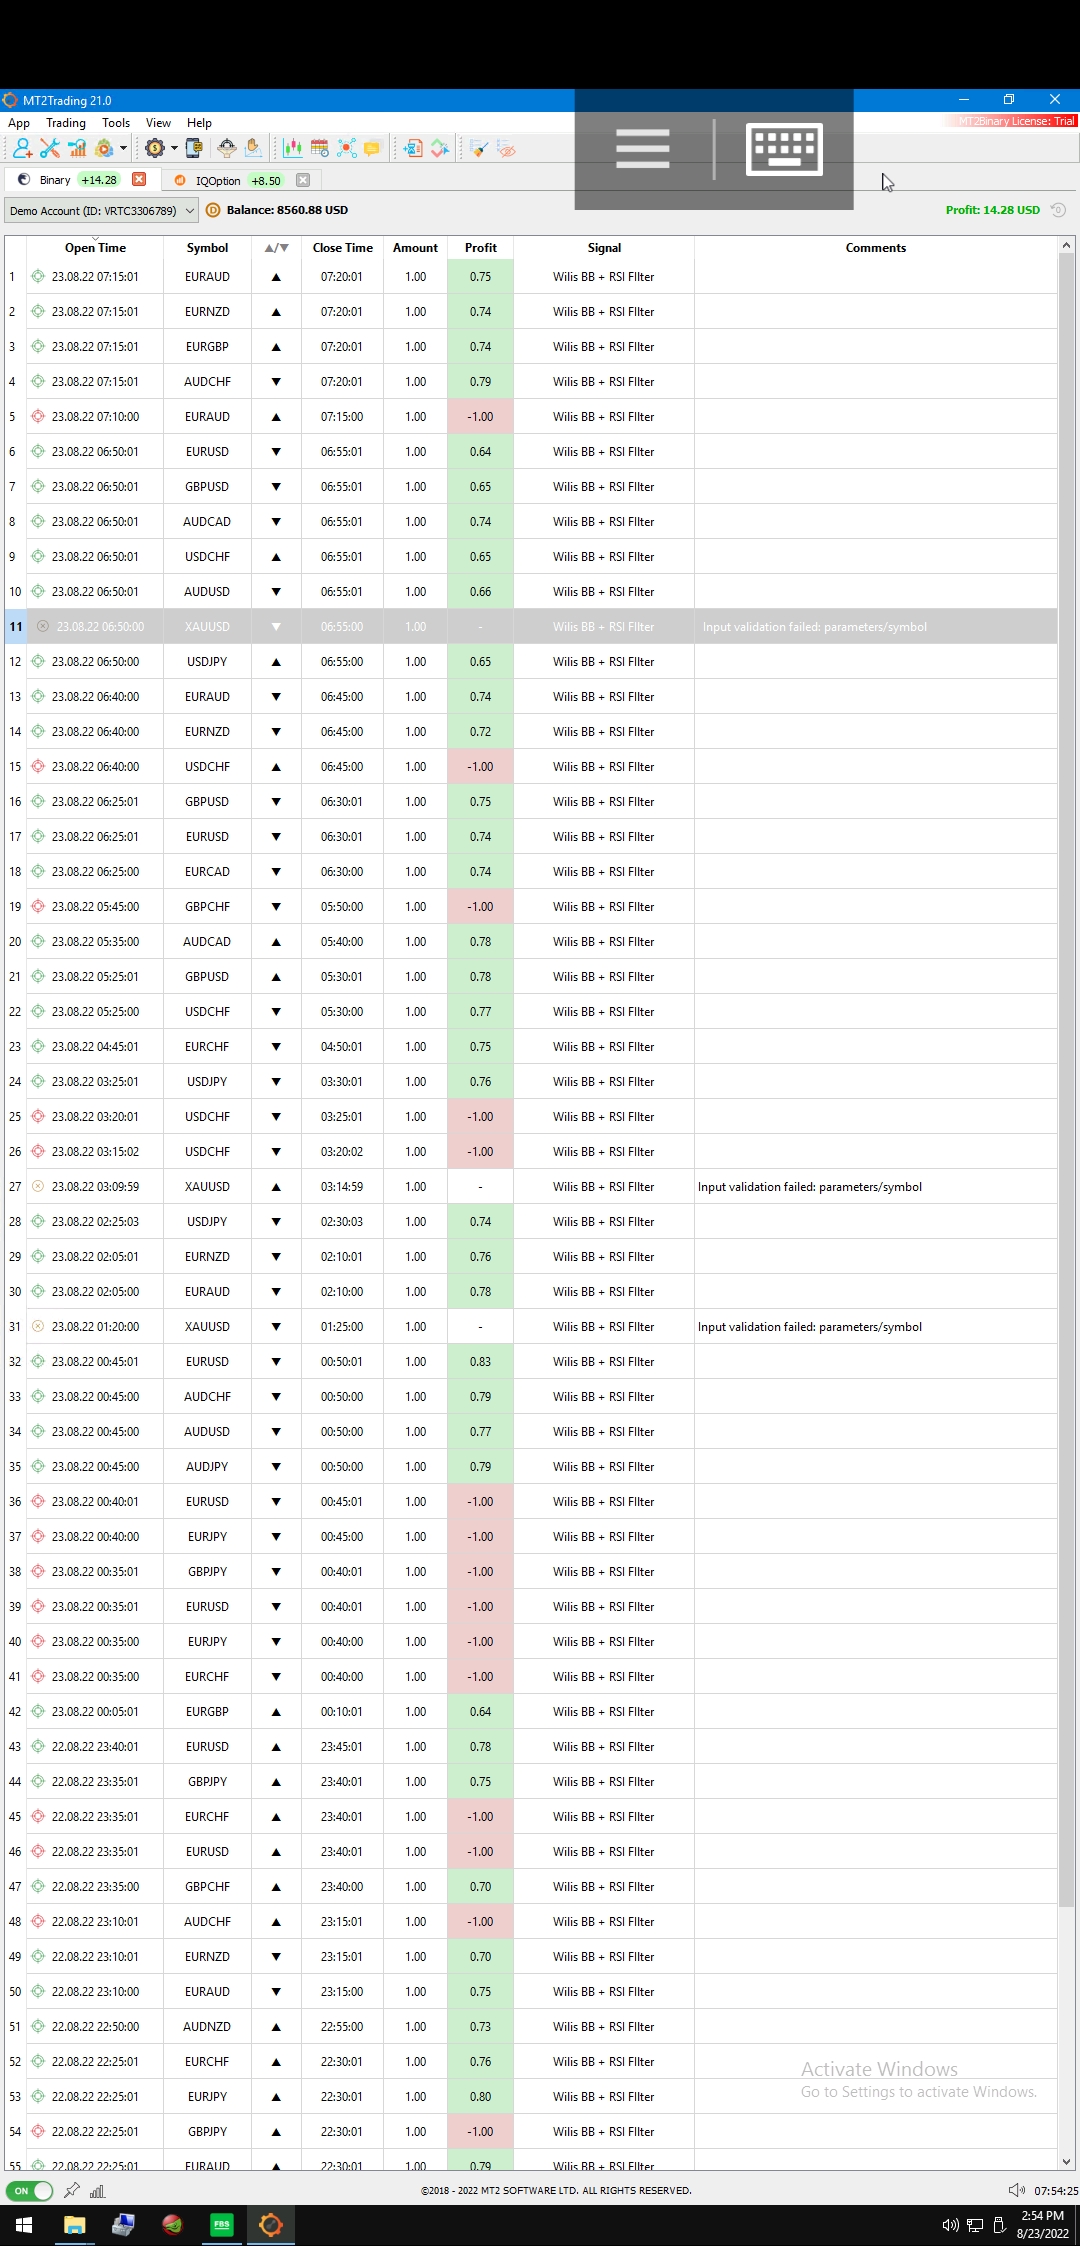Click the reset profit icon next to Profit
The image size is (1080, 2246).
click(1058, 210)
